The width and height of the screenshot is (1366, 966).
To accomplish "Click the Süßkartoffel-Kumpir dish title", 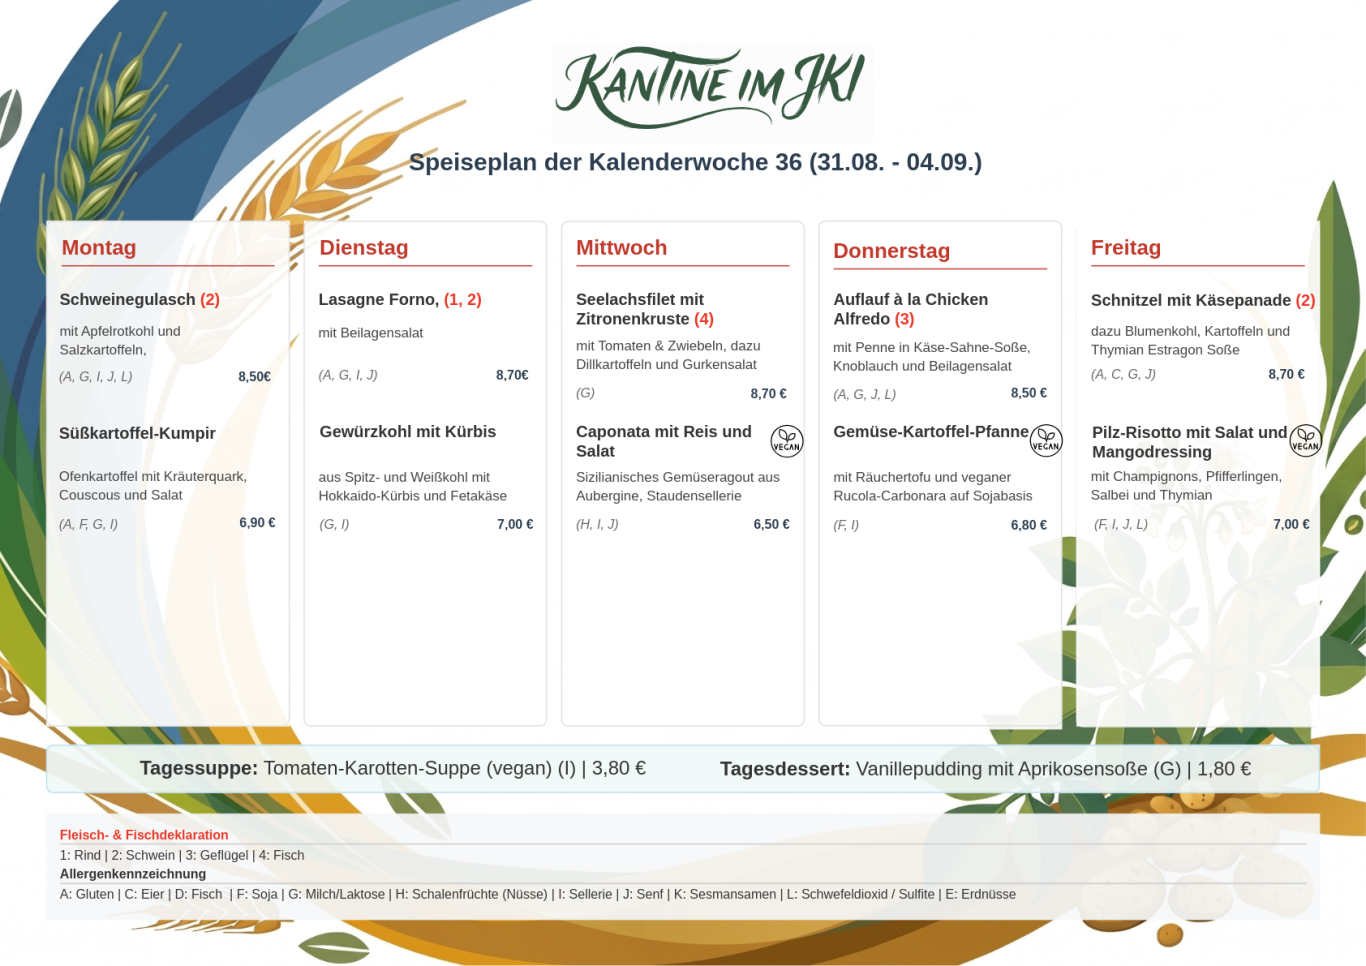I will tap(138, 433).
